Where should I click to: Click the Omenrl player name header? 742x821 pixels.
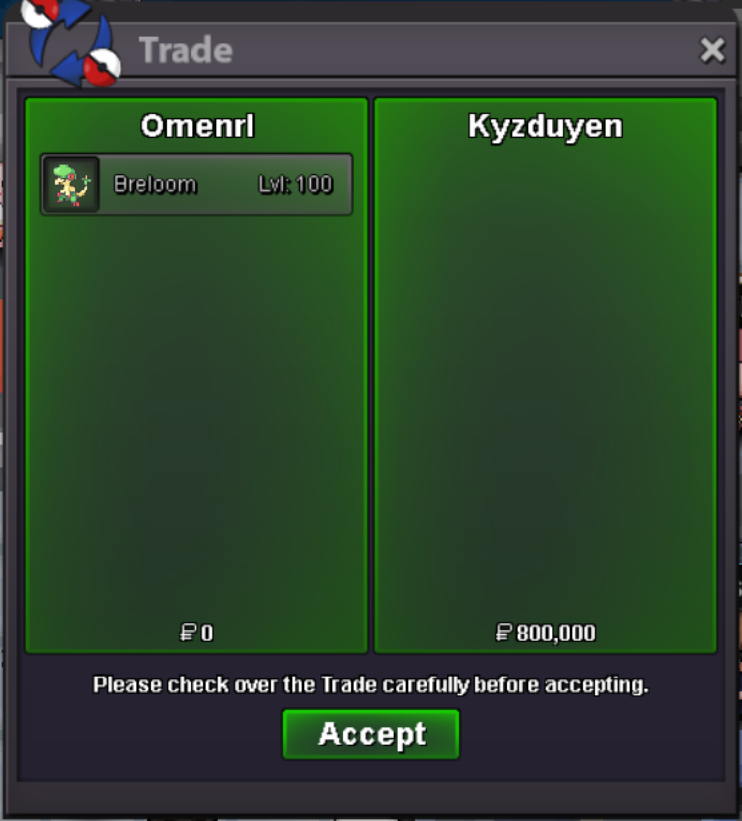[x=197, y=126]
